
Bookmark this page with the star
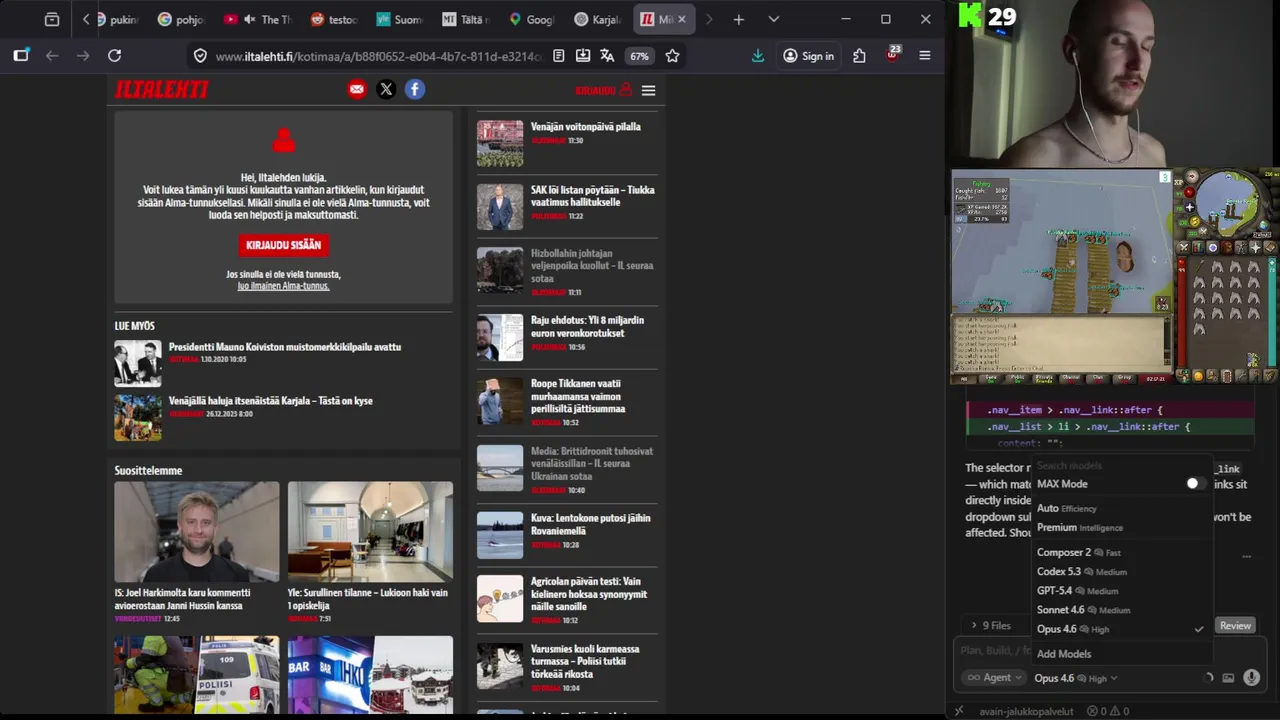click(672, 56)
